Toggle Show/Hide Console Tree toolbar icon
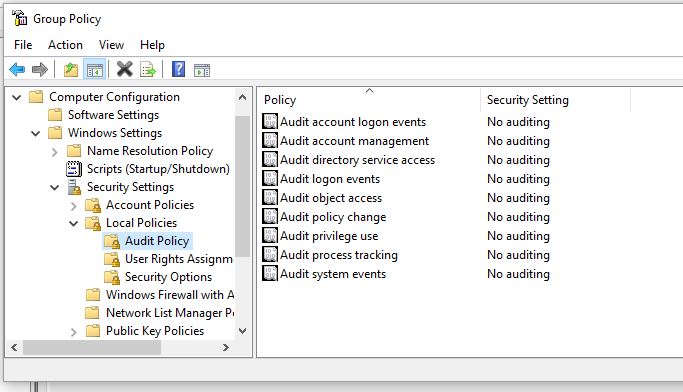 tap(95, 69)
